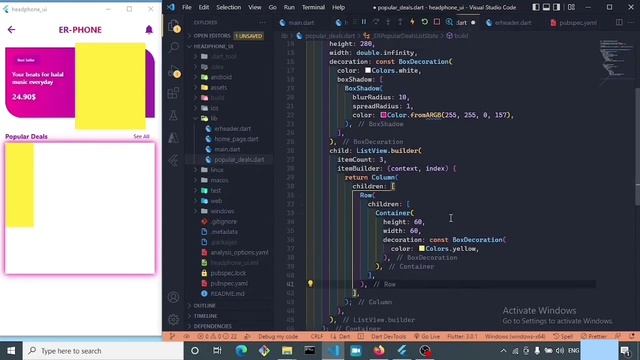The image size is (640, 360).
Task: Open the Run menu
Action: (289, 7)
